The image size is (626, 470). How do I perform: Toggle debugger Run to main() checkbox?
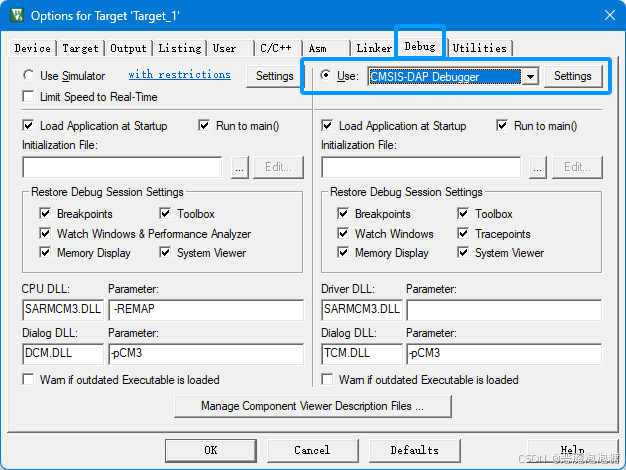(x=502, y=125)
